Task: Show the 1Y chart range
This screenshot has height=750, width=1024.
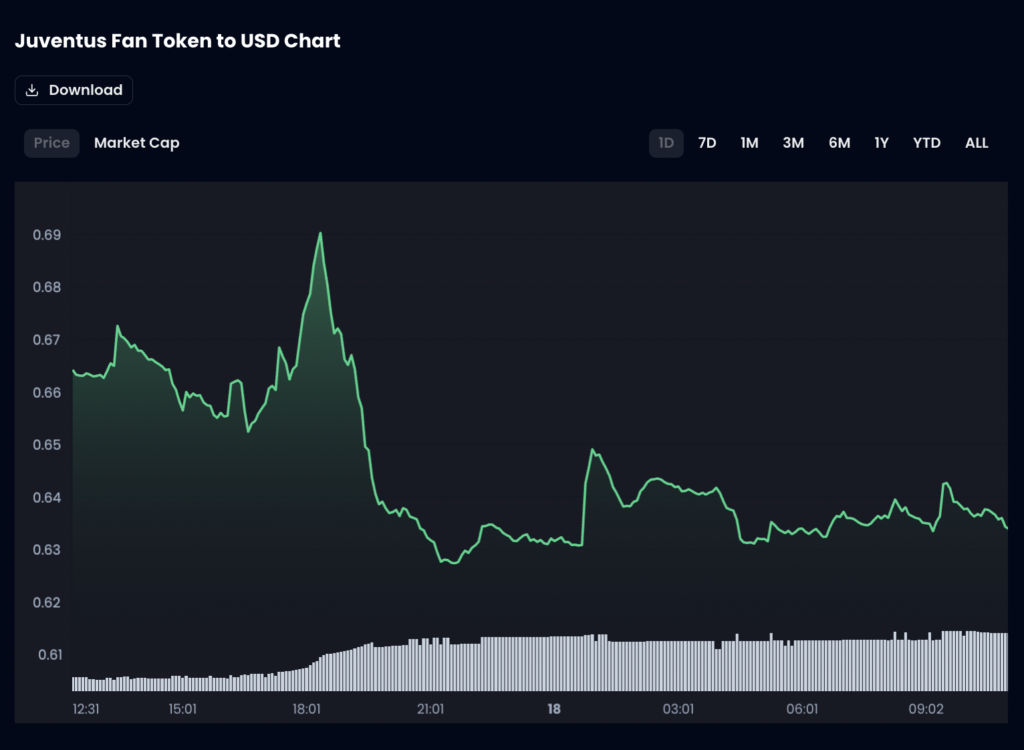Action: point(881,143)
